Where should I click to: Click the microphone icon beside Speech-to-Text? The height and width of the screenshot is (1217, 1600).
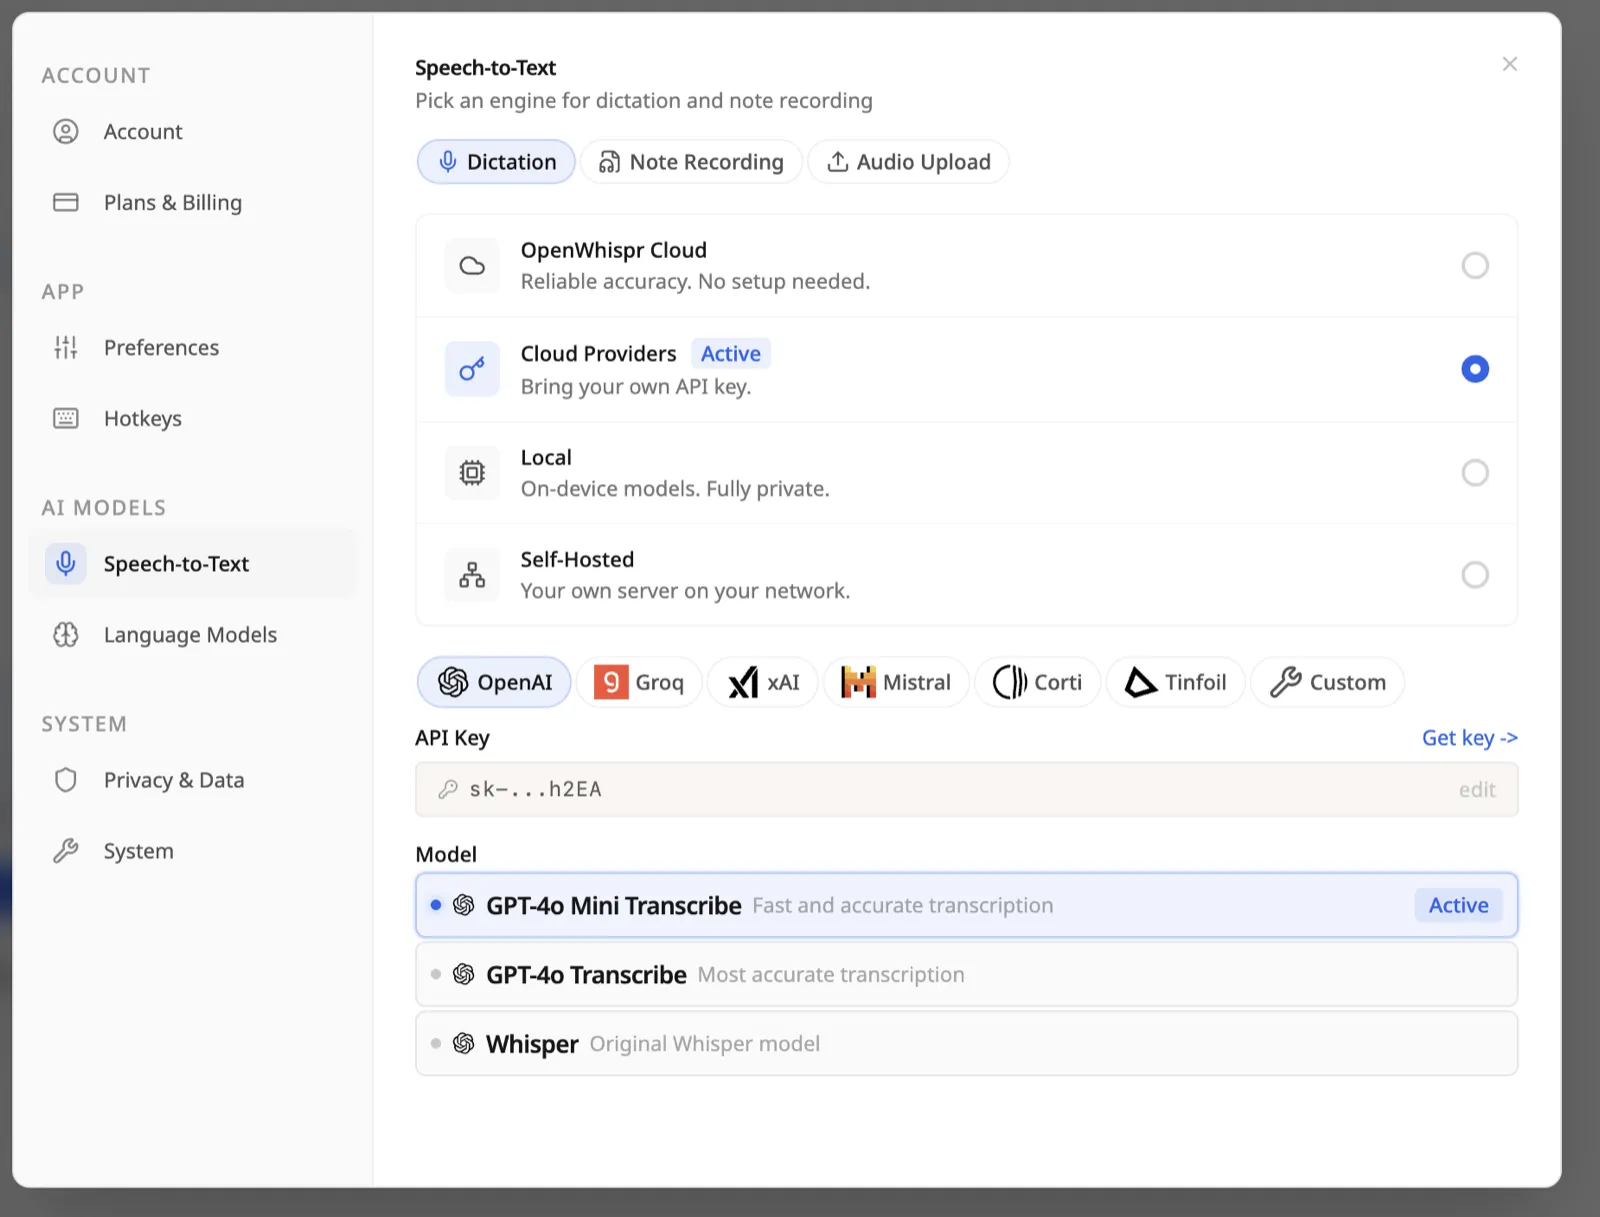(66, 564)
